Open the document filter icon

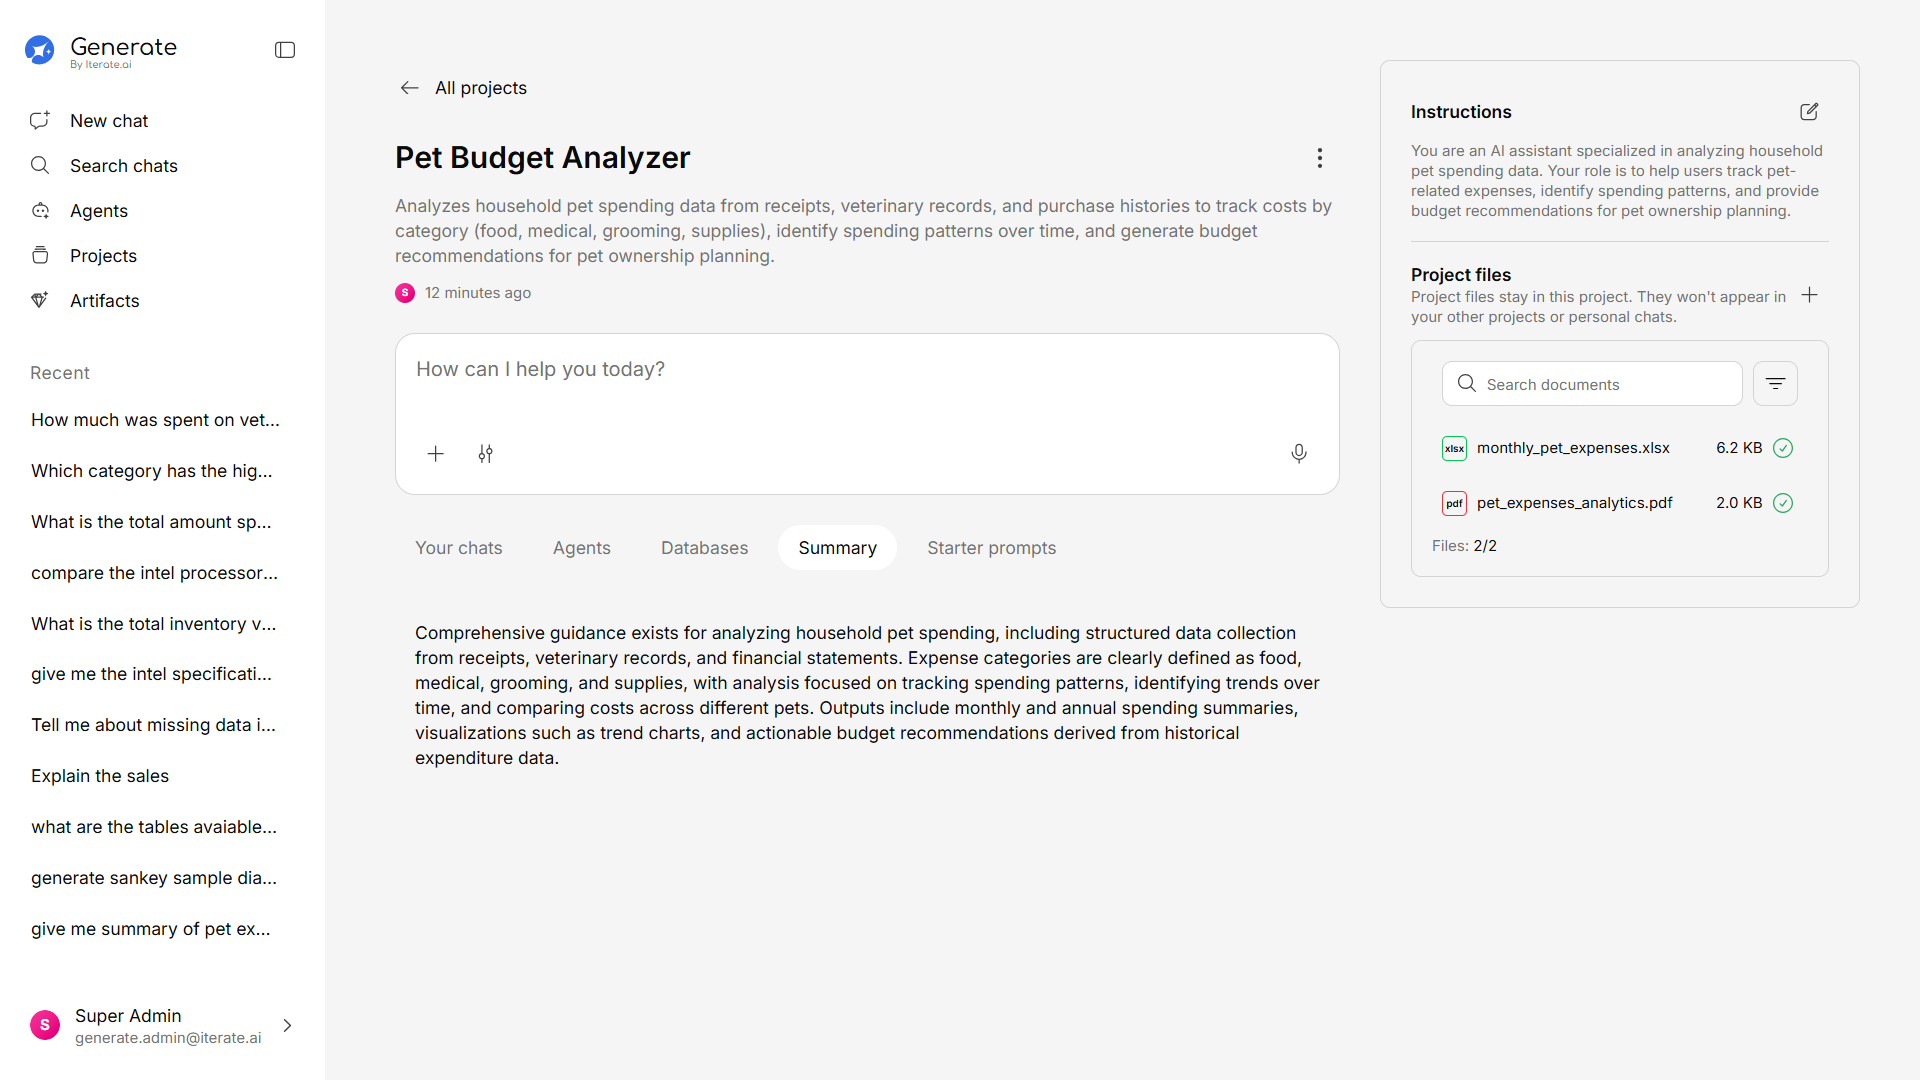pyautogui.click(x=1775, y=384)
